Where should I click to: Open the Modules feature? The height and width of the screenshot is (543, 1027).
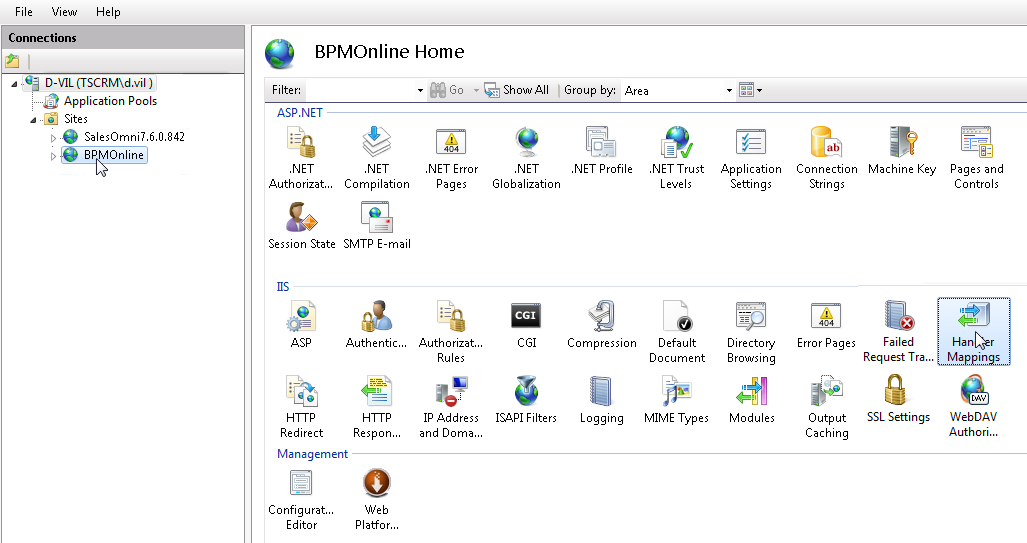point(751,400)
